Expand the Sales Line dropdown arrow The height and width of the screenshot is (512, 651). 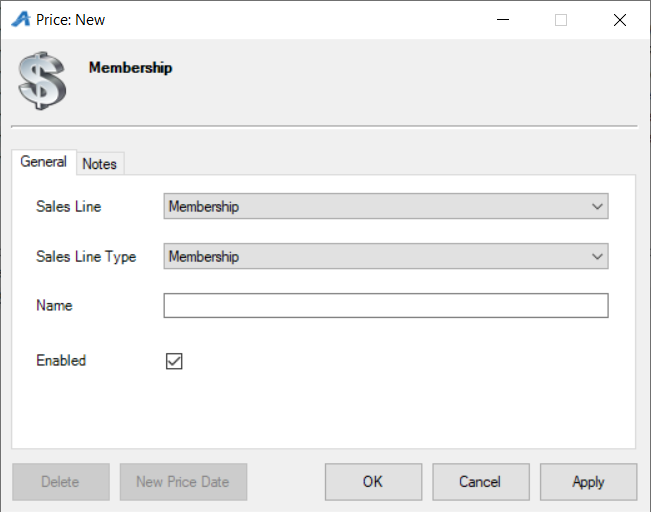597,206
